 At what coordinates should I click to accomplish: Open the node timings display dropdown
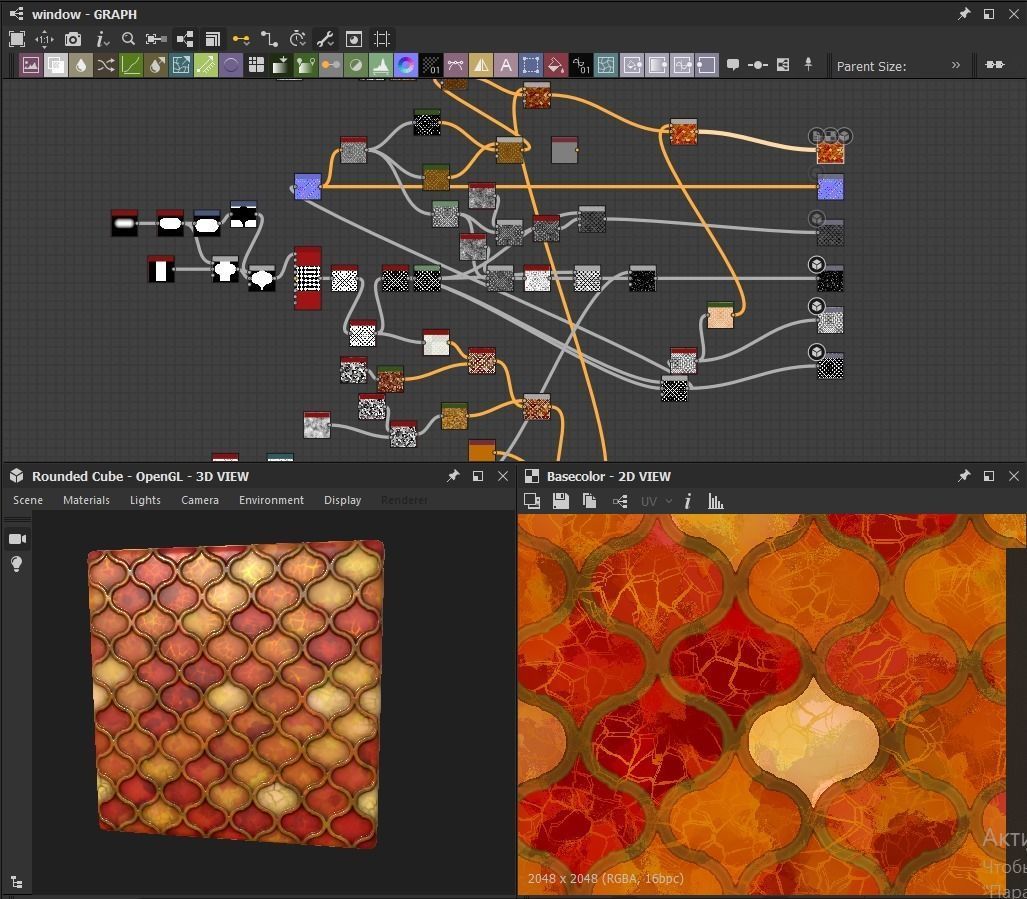point(298,39)
